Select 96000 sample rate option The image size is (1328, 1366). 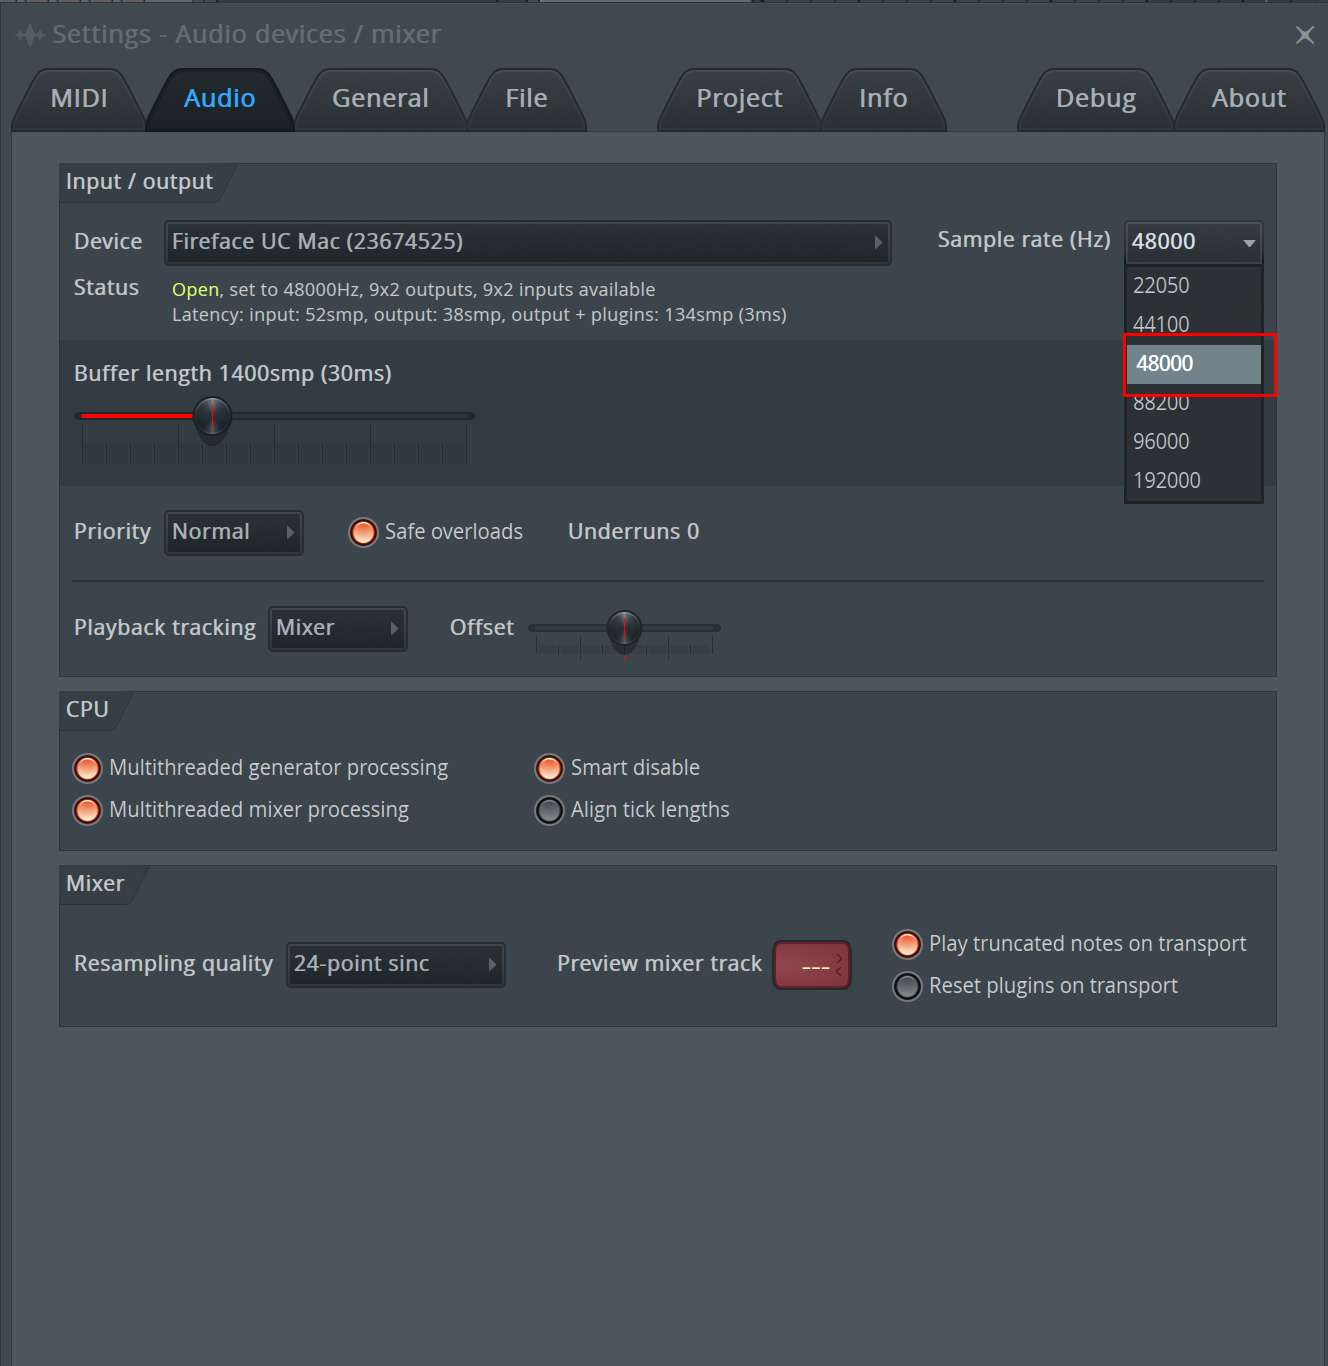click(1161, 441)
